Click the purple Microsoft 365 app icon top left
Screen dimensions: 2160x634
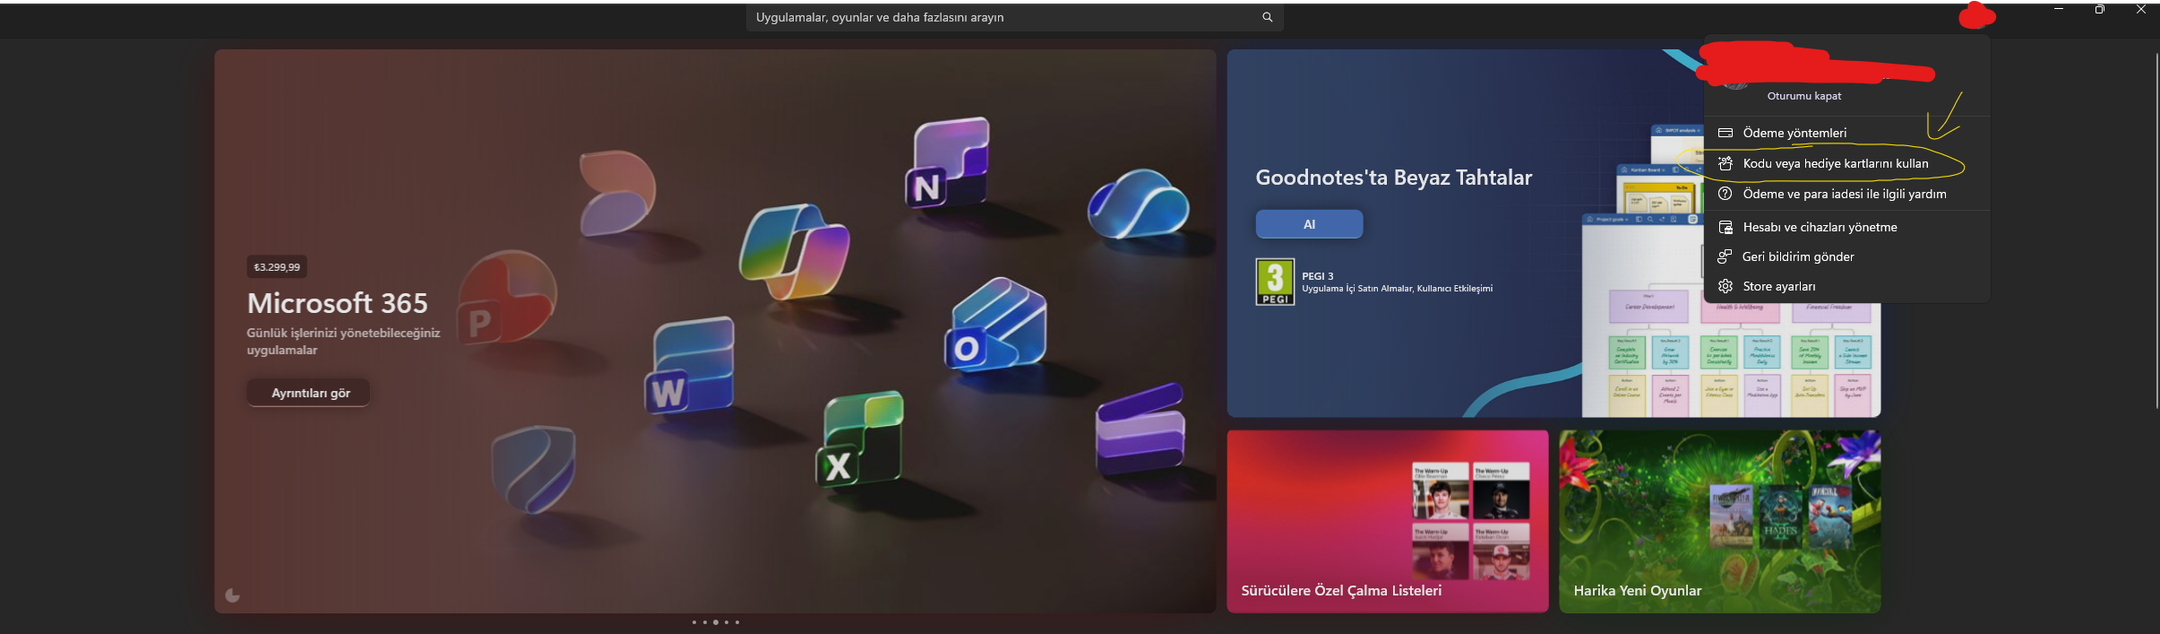(616, 192)
